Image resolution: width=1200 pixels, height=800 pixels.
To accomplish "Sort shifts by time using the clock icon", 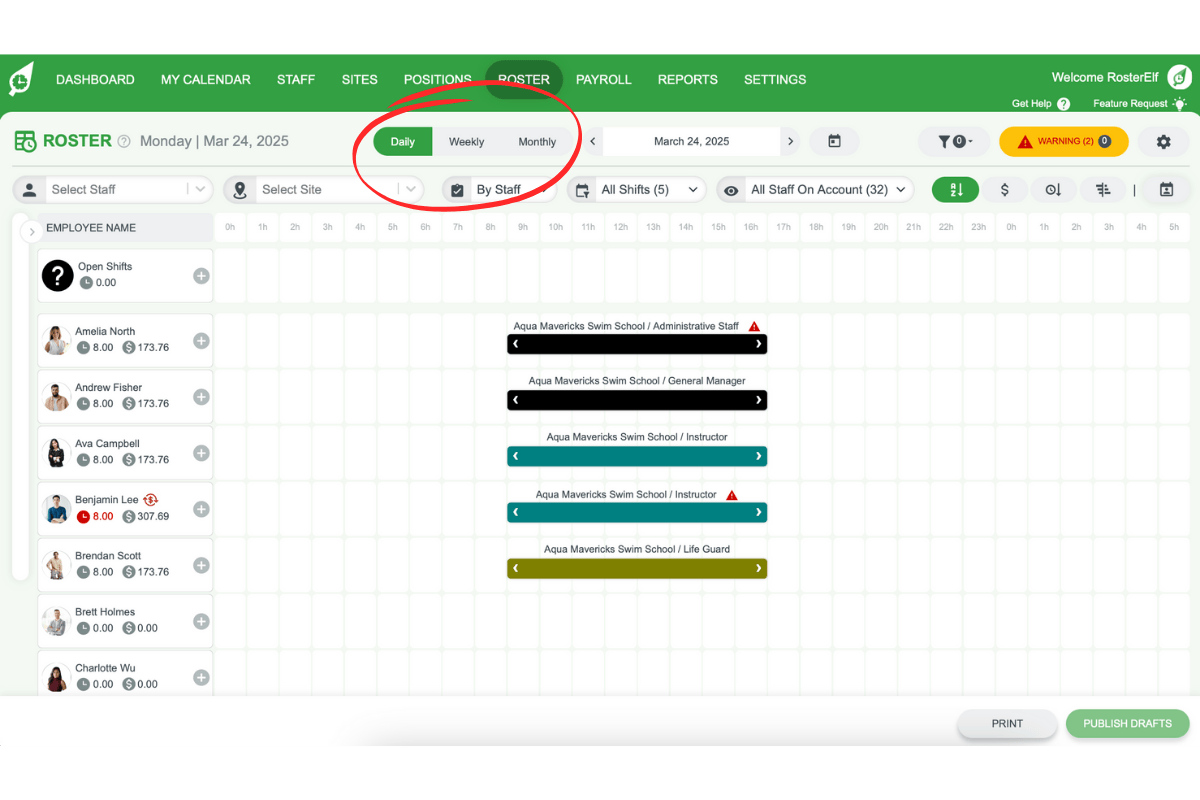I will 1053,189.
